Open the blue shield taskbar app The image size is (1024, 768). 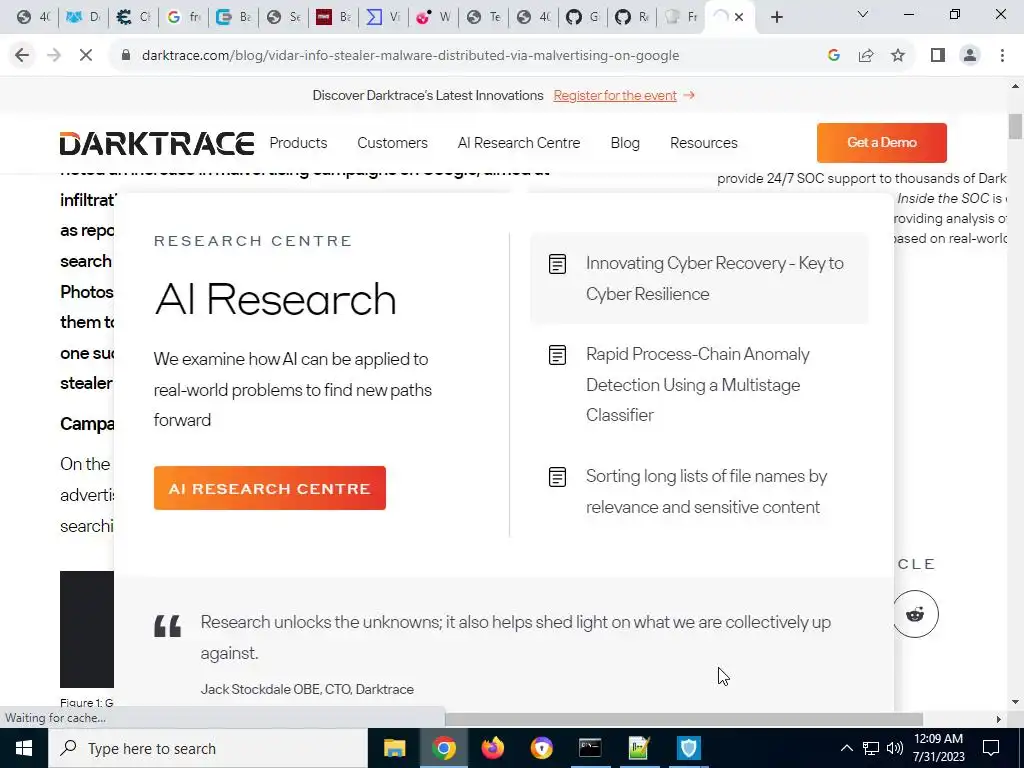pyautogui.click(x=688, y=748)
